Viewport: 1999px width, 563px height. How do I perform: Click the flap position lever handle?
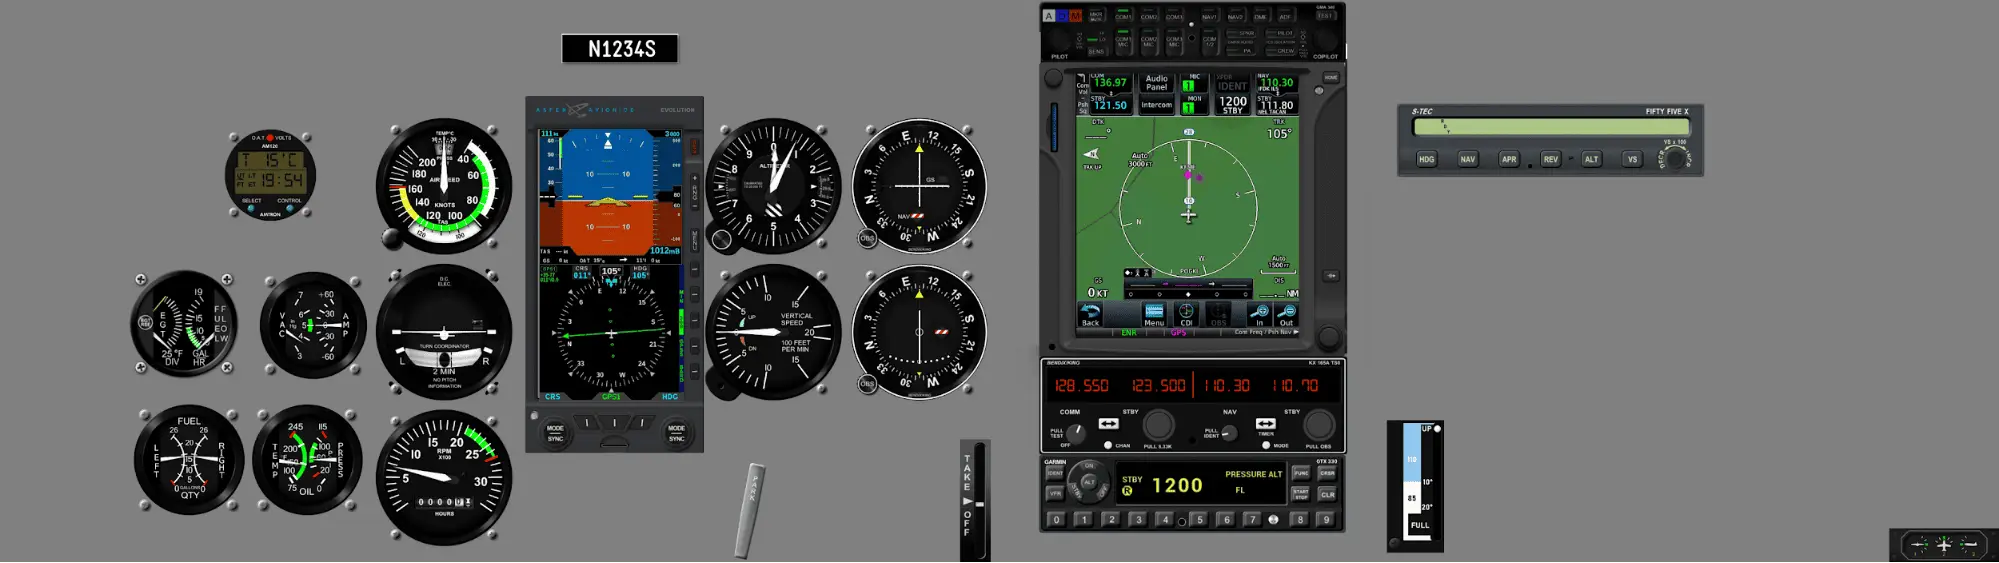(x=1437, y=429)
